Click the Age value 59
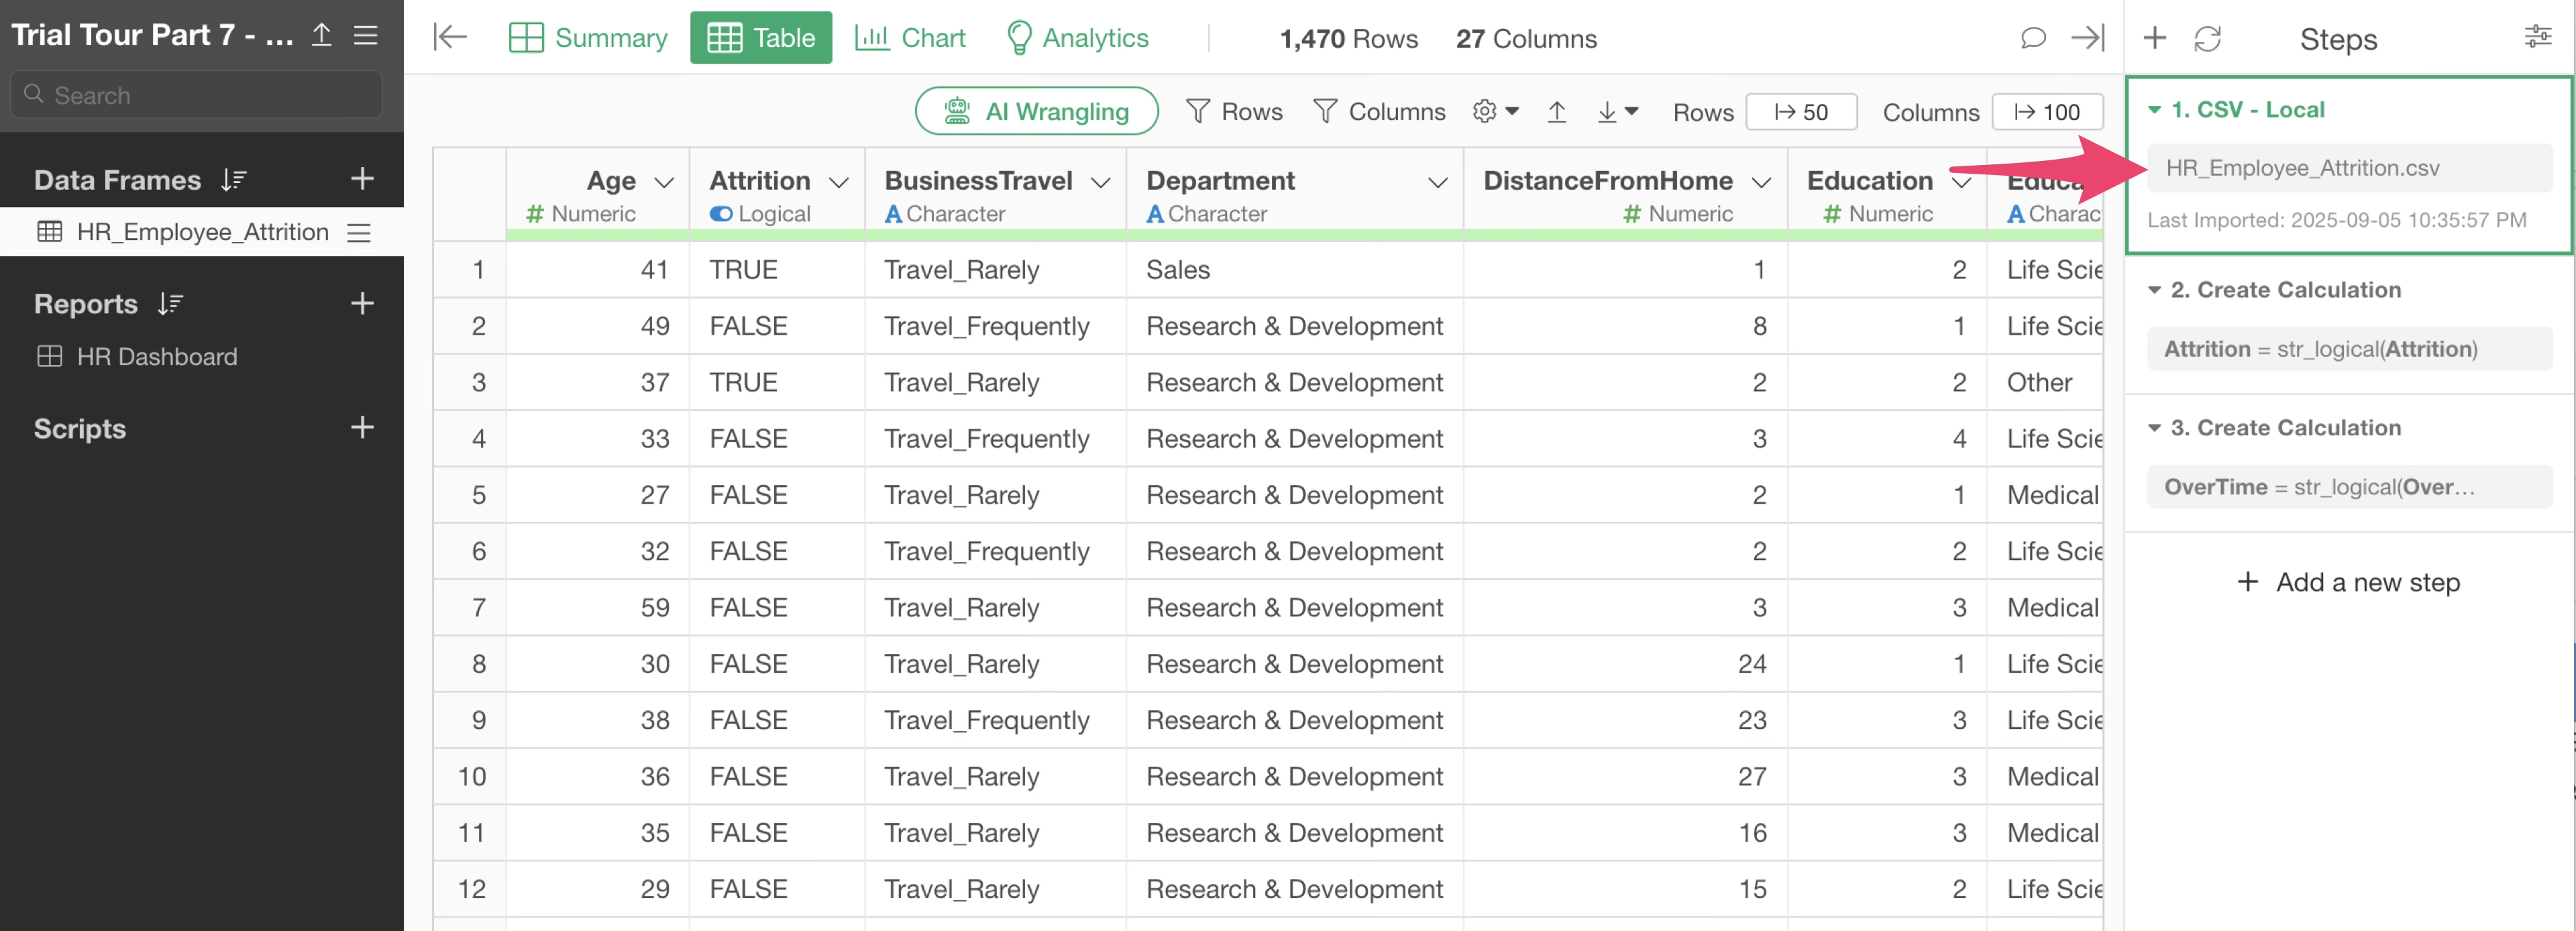2576x931 pixels. tap(654, 608)
